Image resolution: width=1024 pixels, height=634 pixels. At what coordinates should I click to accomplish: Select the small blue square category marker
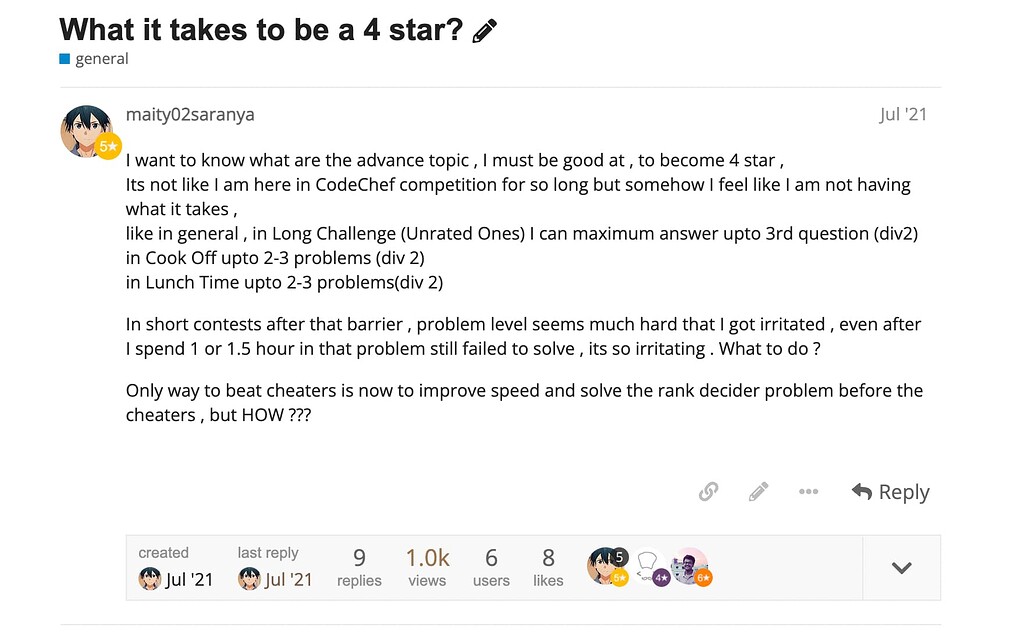(64, 59)
